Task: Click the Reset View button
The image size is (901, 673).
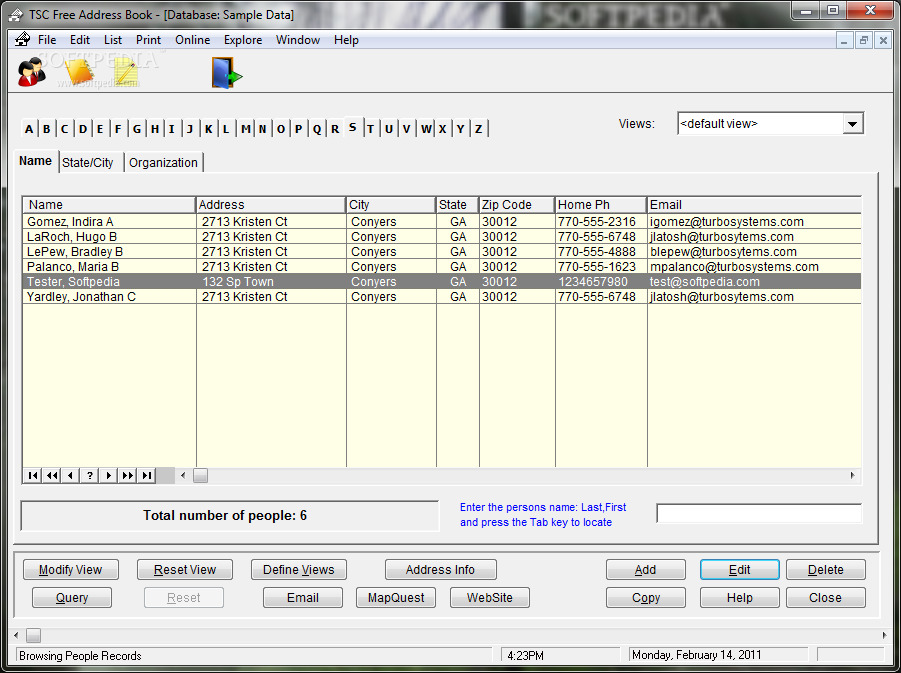Action: click(x=184, y=570)
